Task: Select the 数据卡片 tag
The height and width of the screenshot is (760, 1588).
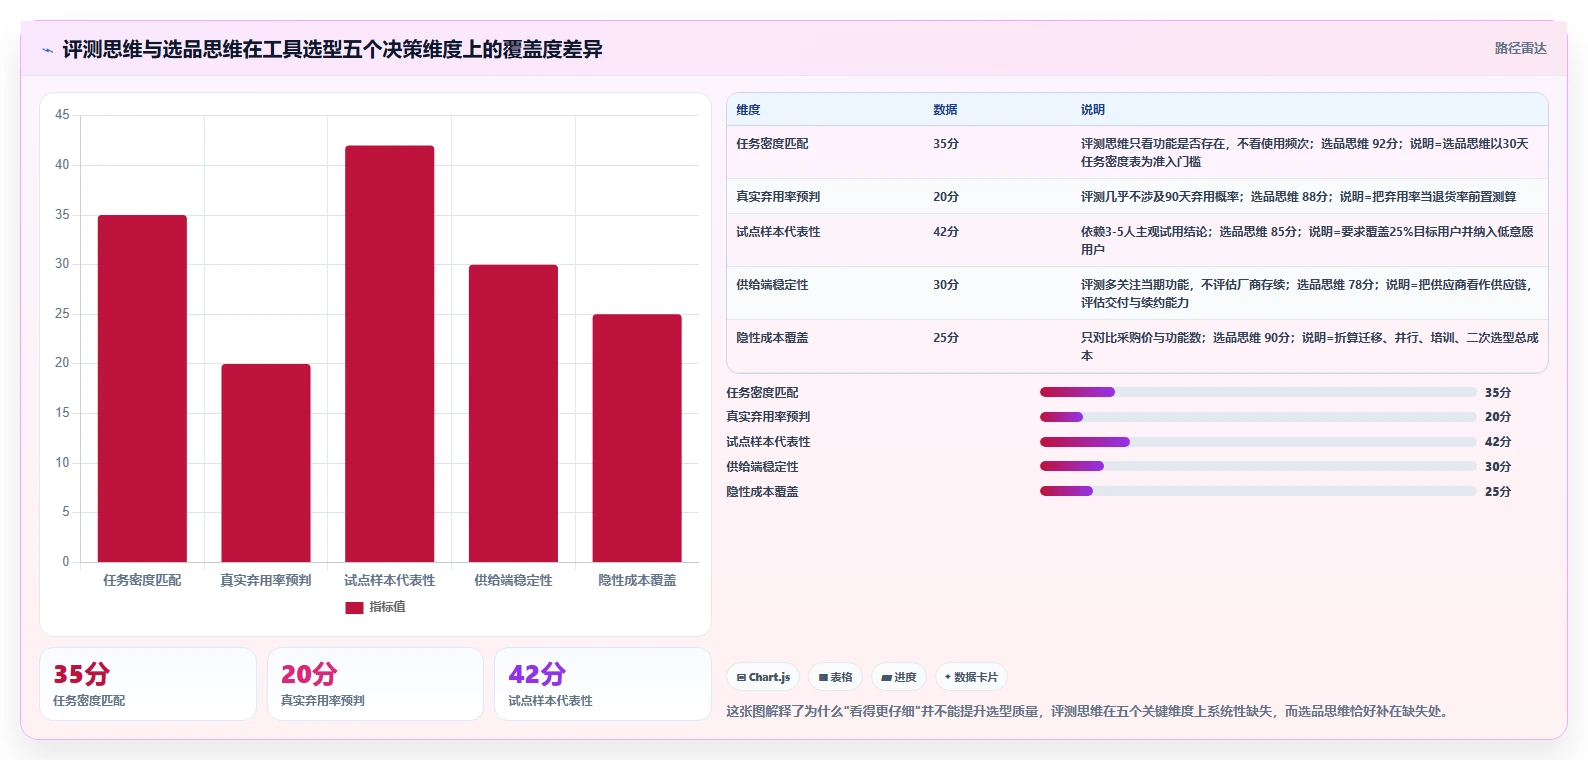Action: [x=971, y=677]
